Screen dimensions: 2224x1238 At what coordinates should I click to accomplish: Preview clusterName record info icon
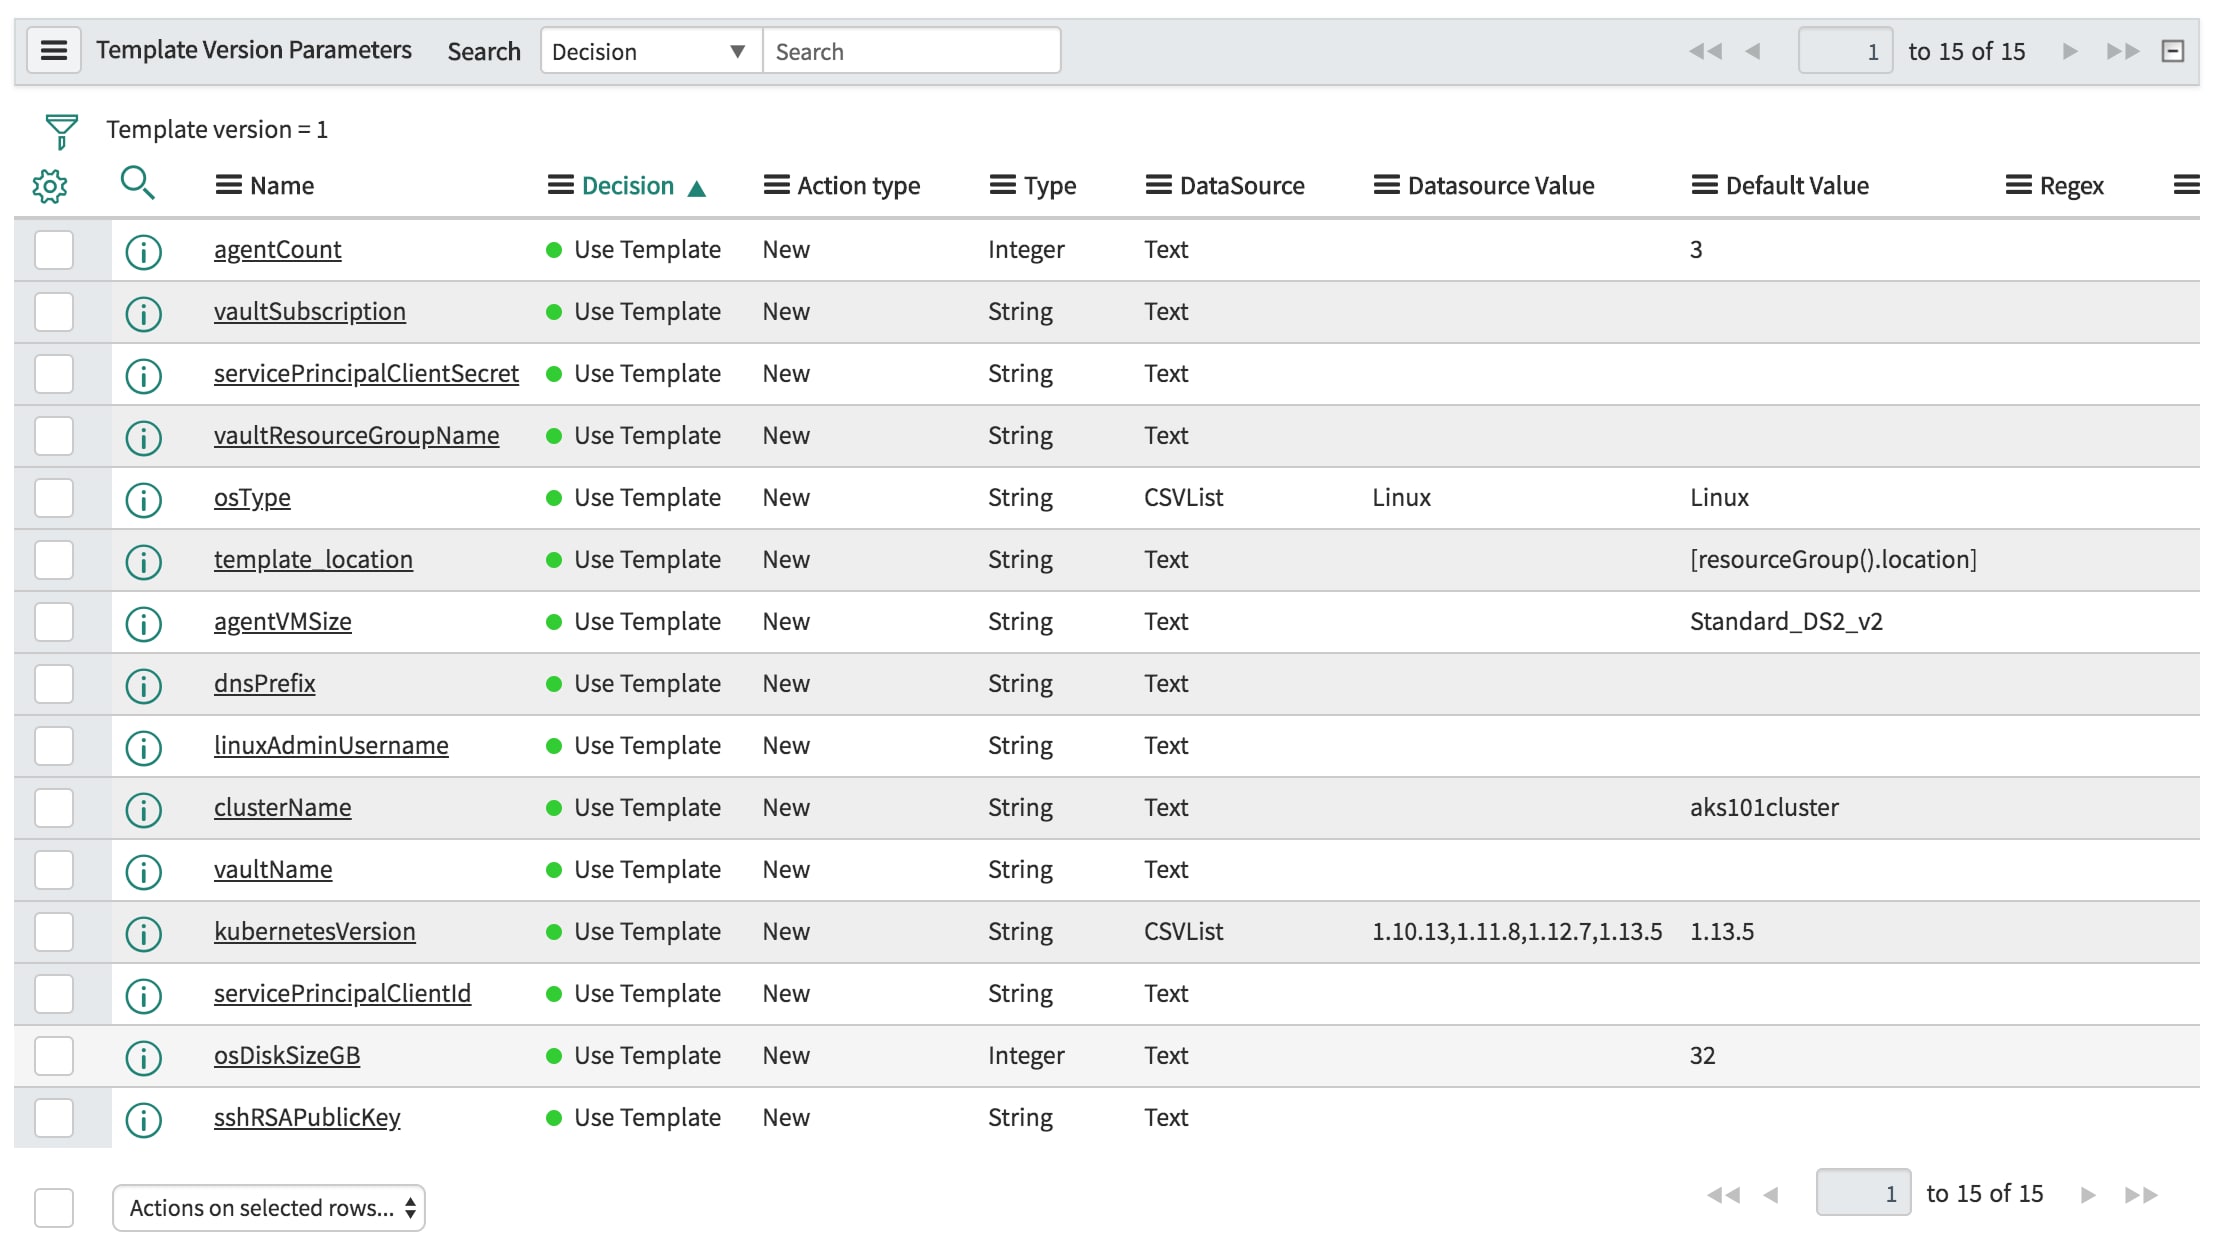point(144,809)
